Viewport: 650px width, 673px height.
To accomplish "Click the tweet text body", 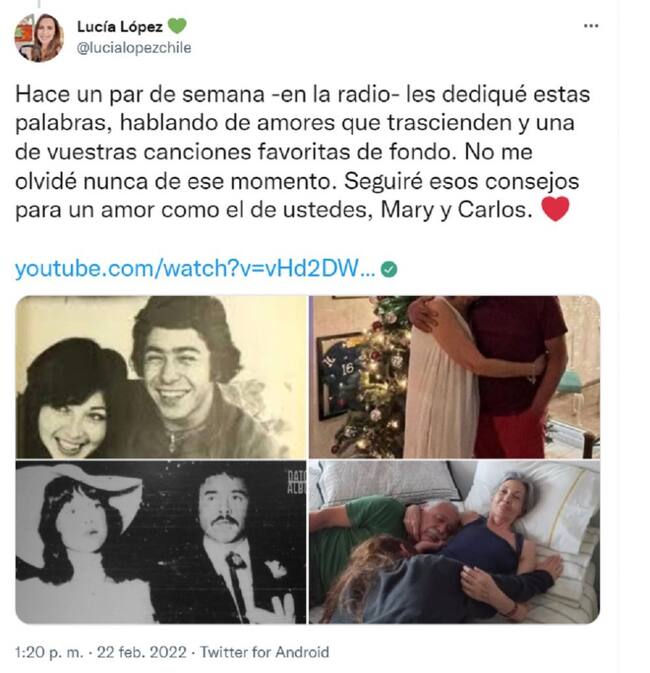I will click(302, 152).
